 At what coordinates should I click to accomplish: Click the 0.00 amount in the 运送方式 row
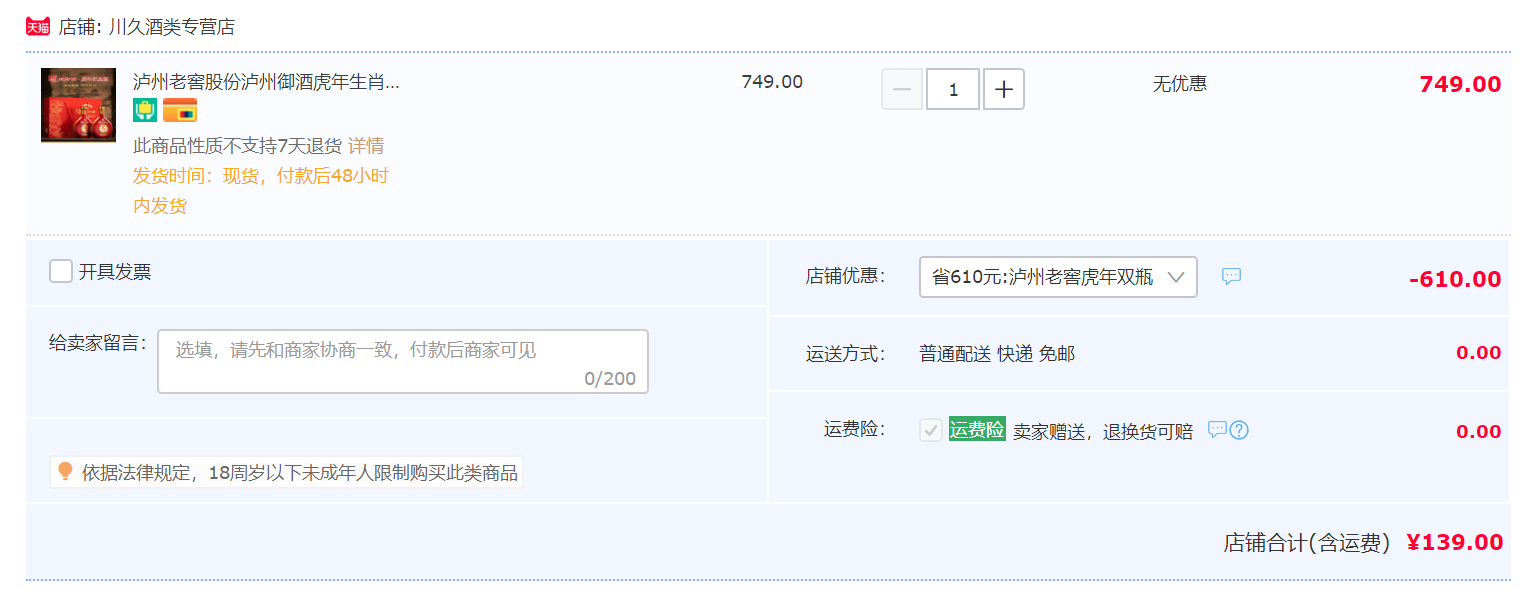pos(1479,352)
